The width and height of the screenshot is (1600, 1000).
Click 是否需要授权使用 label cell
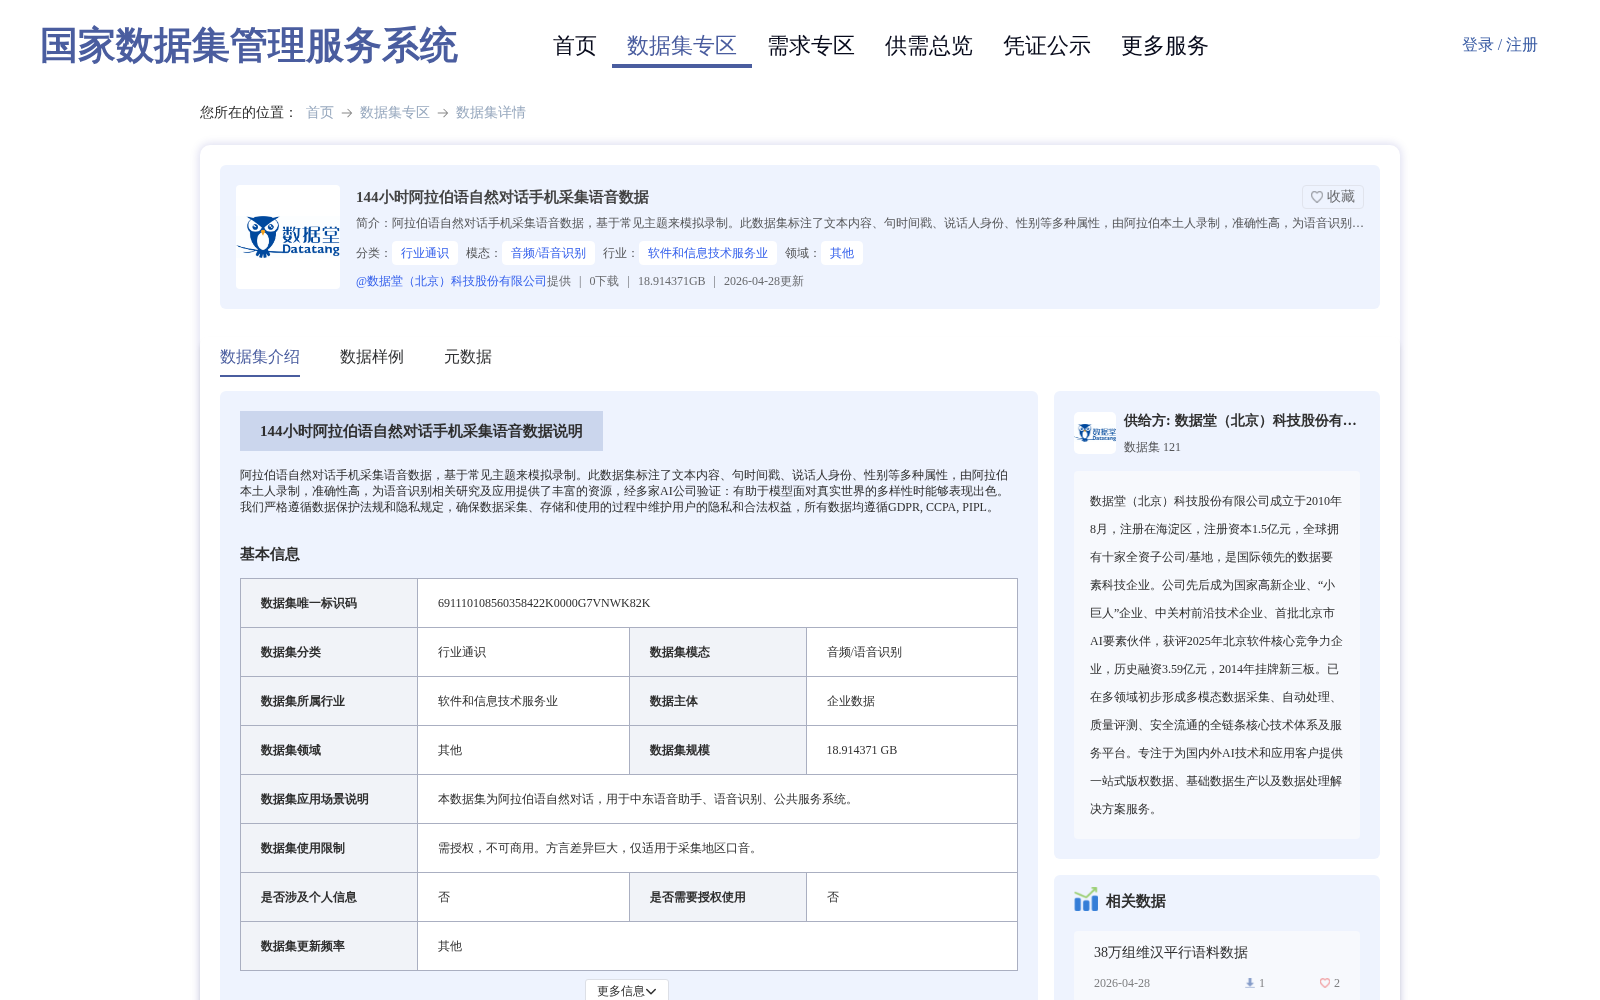coord(698,897)
